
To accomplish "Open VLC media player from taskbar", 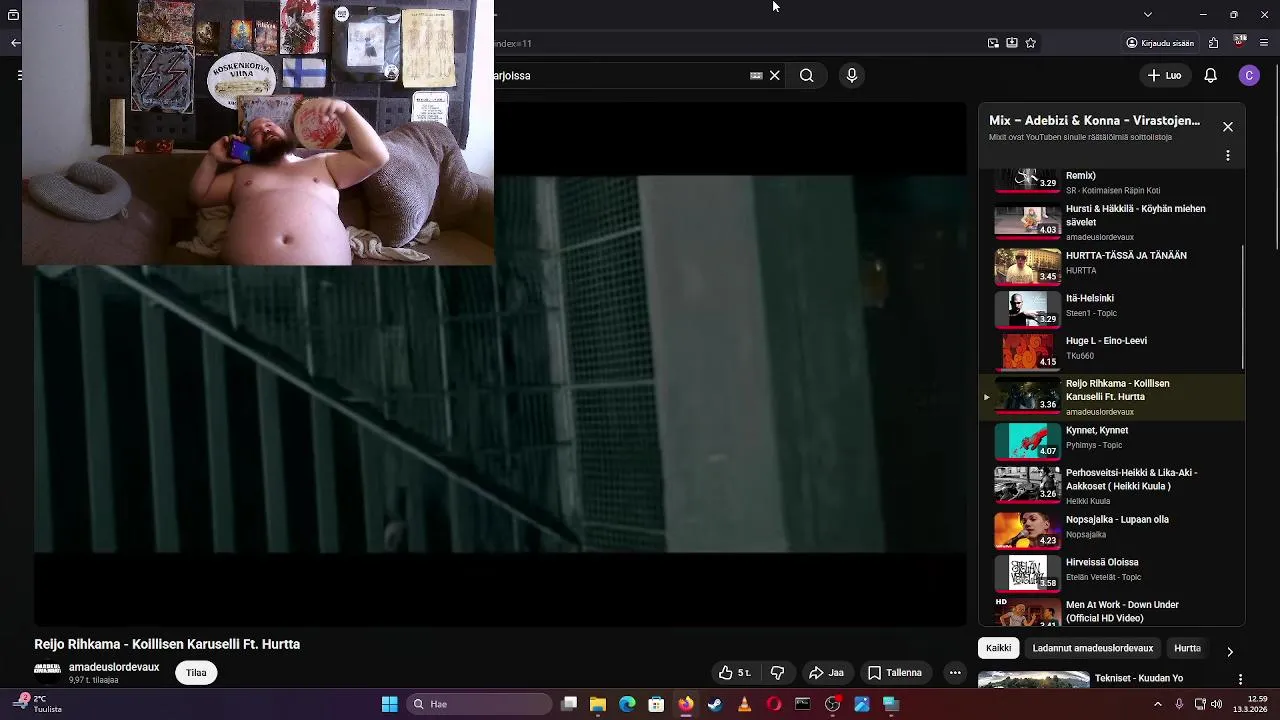I will [x=744, y=704].
